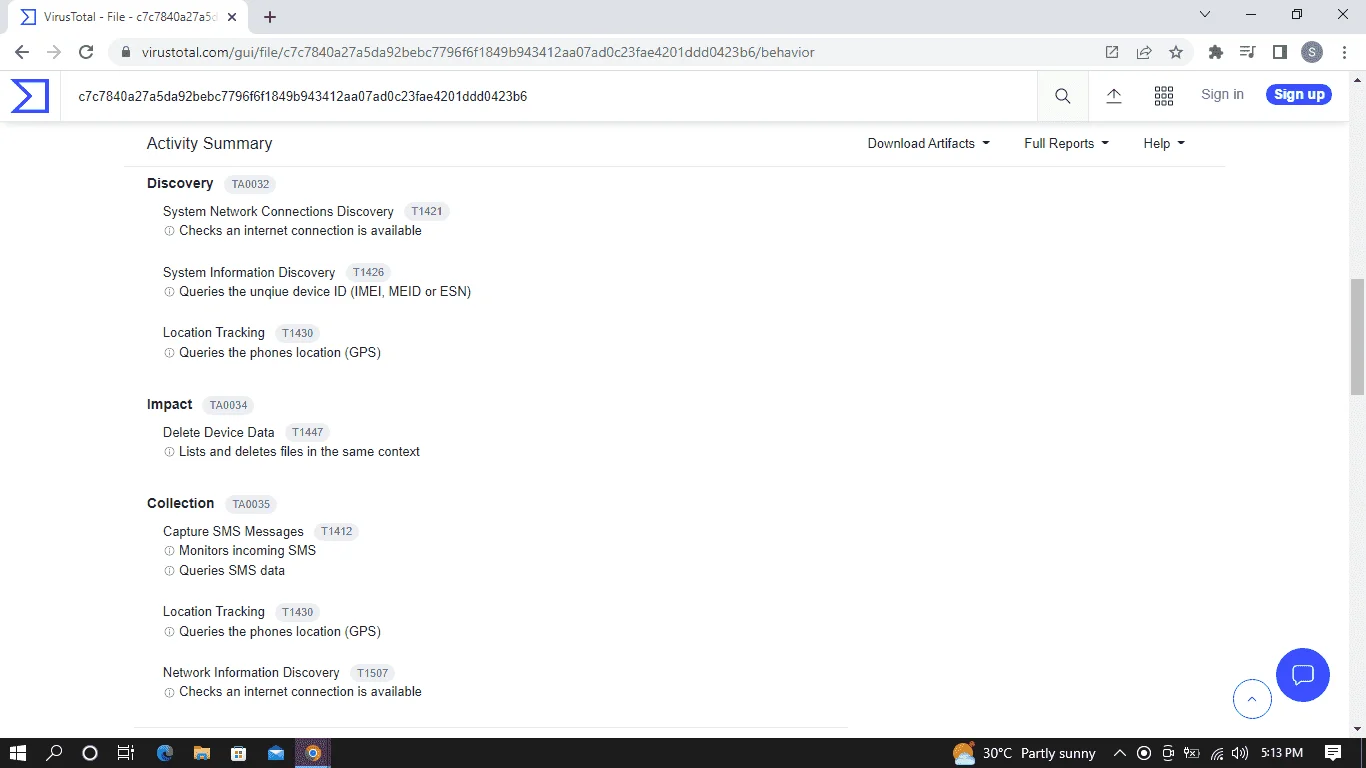Screen dimensions: 1366x768
Task: Bookmark this page with star icon
Action: click(1175, 52)
